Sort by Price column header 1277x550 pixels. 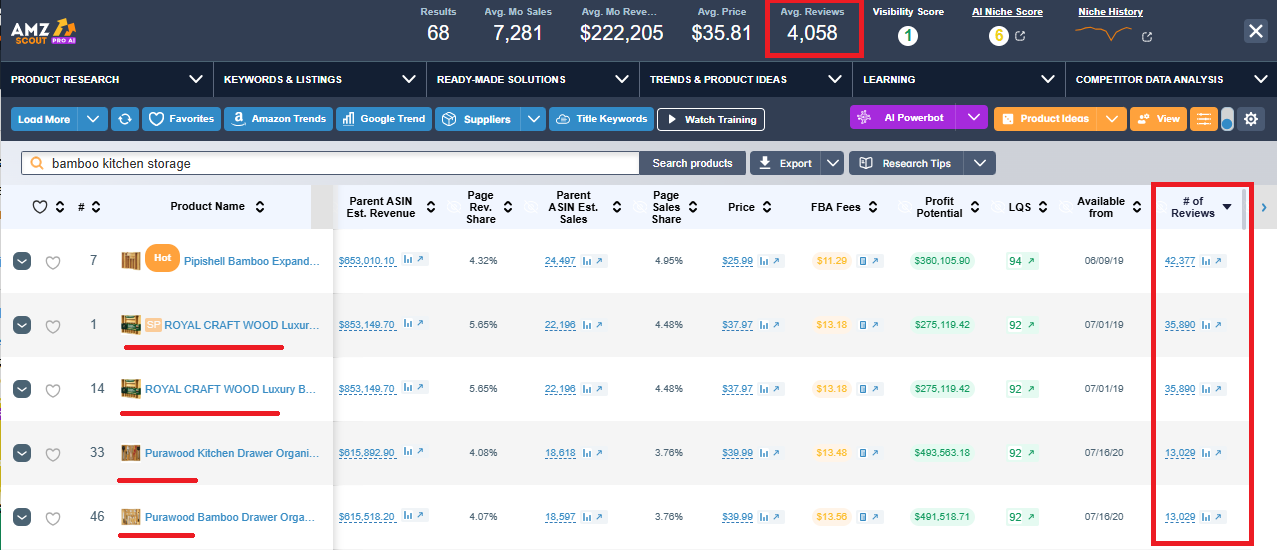click(748, 207)
